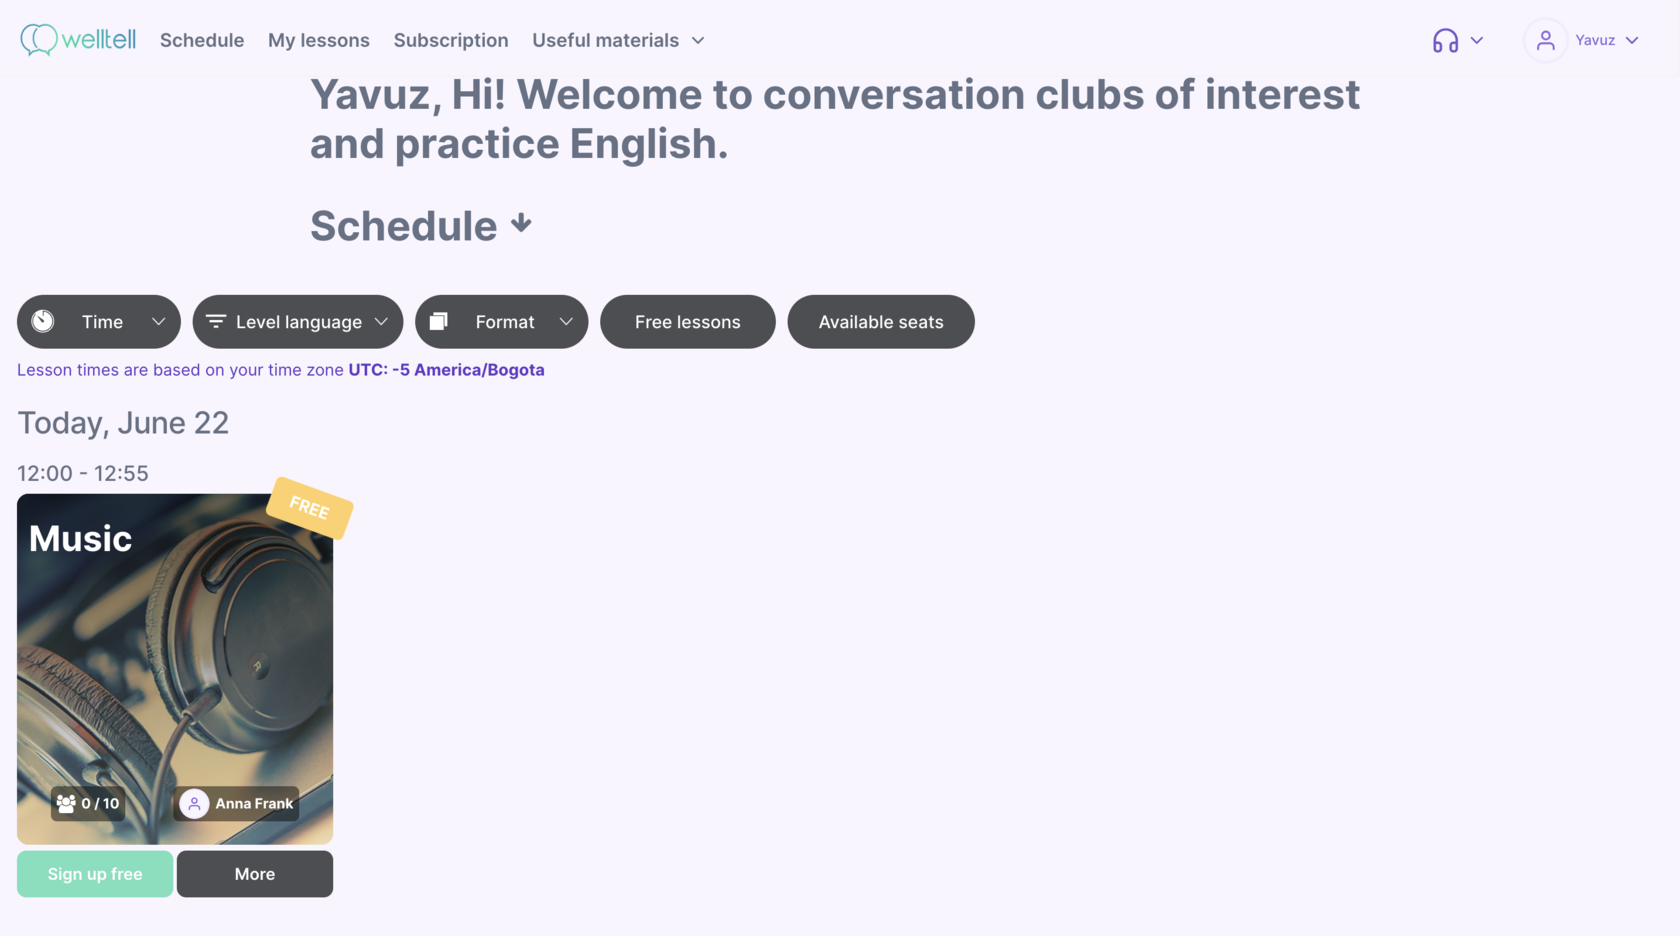Image resolution: width=1680 pixels, height=936 pixels.
Task: Click the Yavuz user avatar icon
Action: point(1545,41)
